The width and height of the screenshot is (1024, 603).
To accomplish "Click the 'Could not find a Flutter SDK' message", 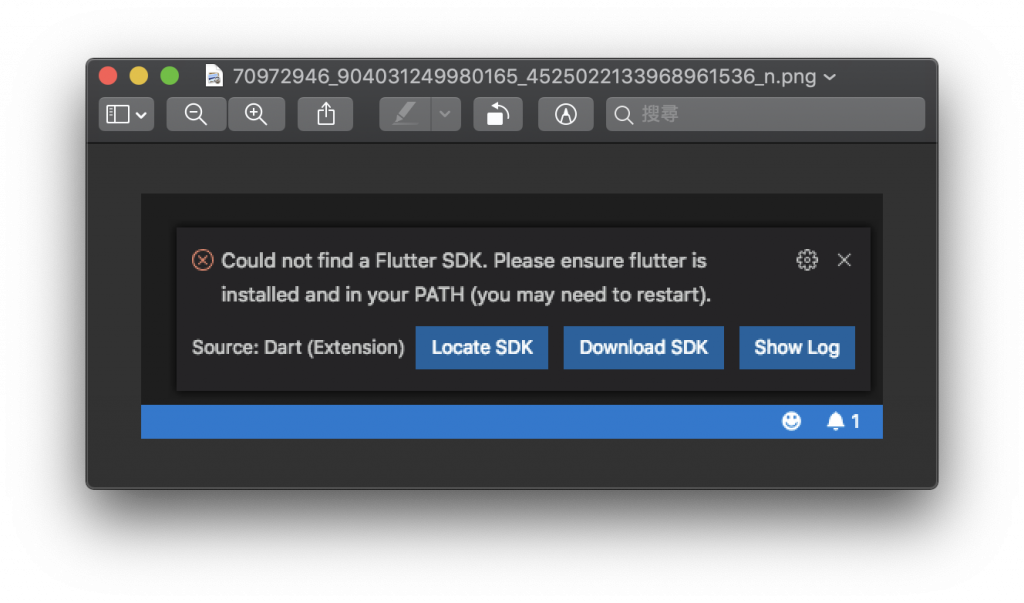I will coord(466,278).
